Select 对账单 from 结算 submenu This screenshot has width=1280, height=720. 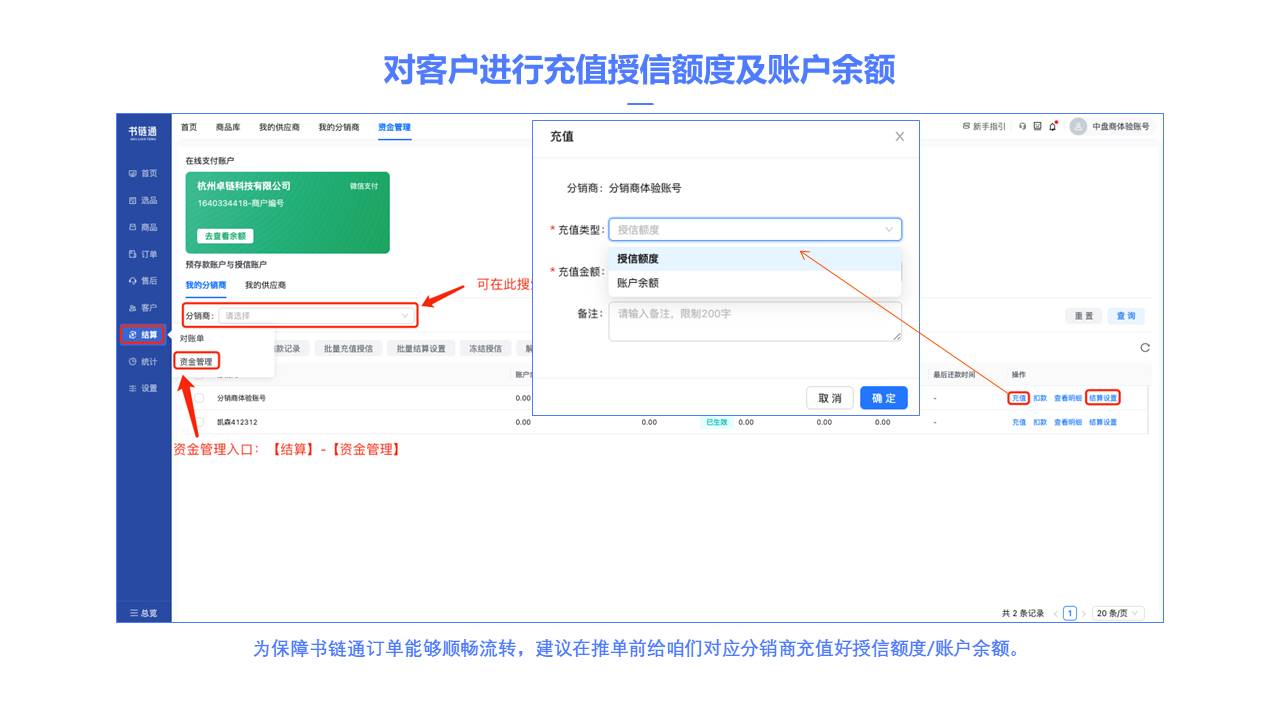click(x=192, y=339)
